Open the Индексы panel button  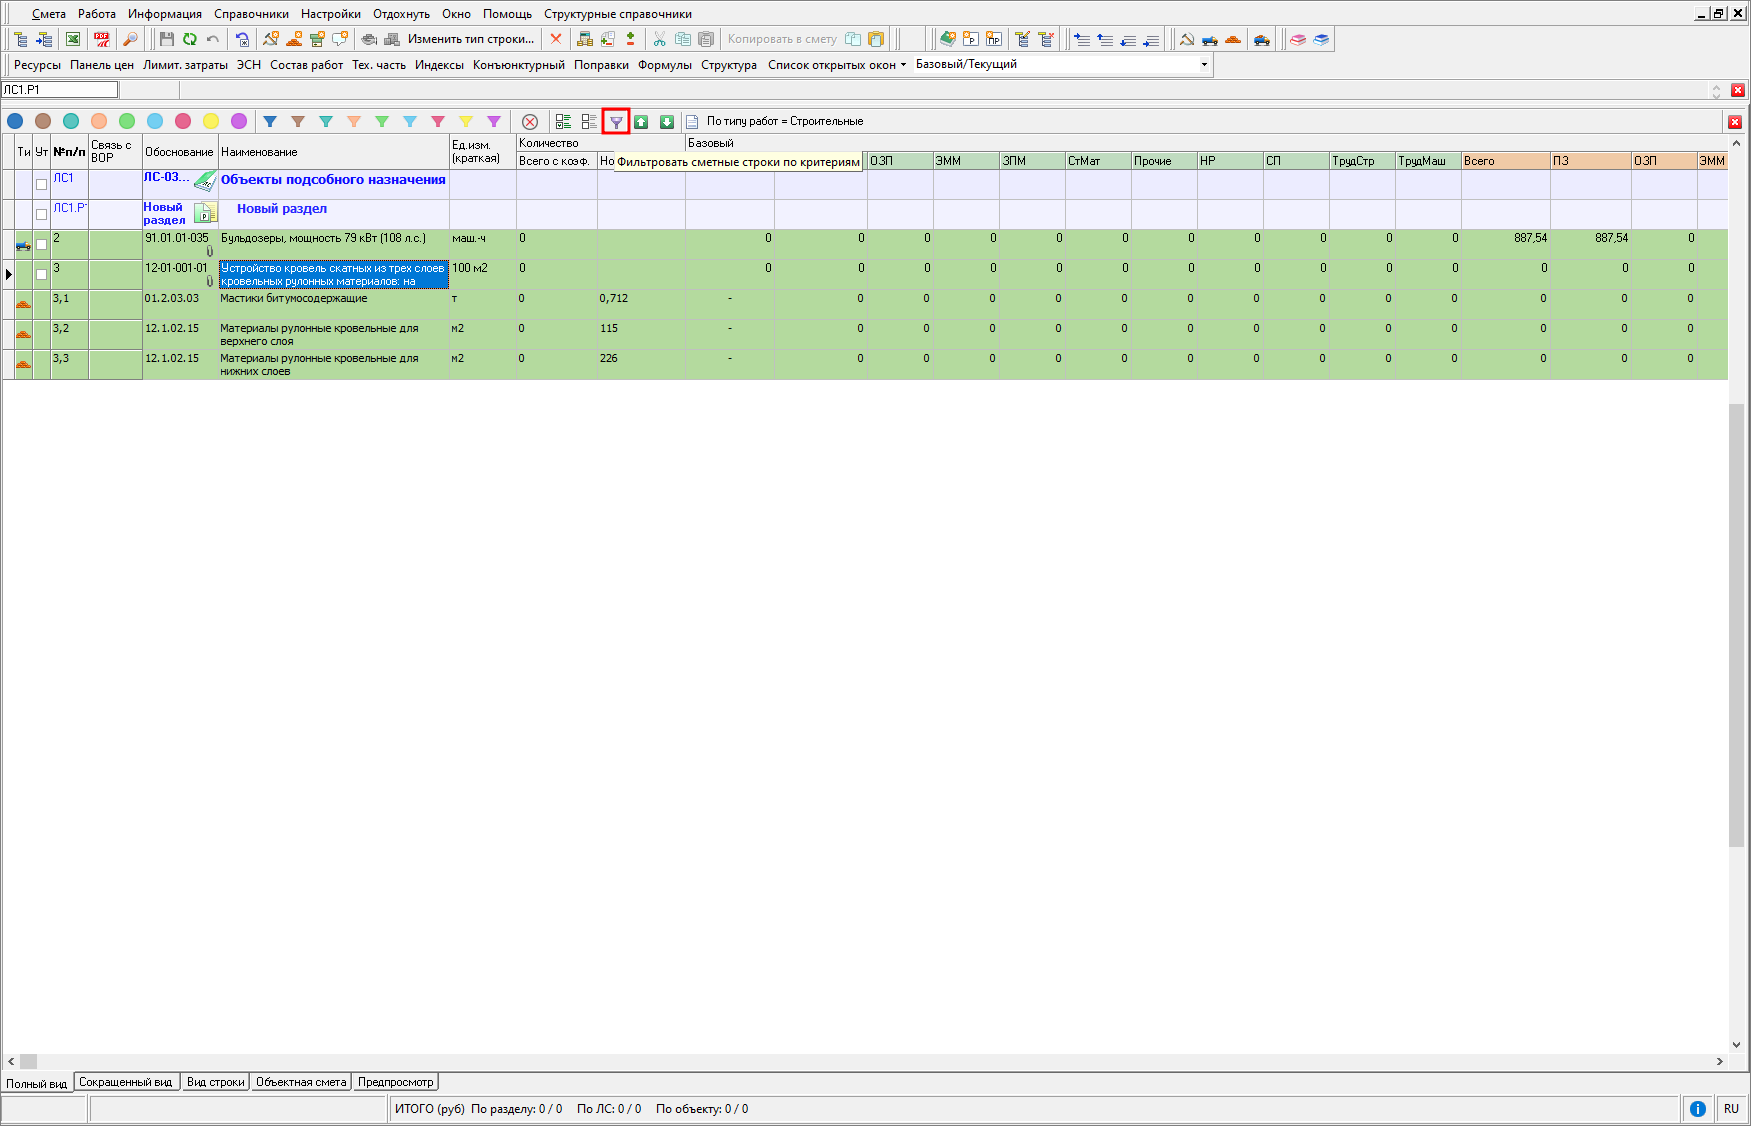click(x=439, y=65)
